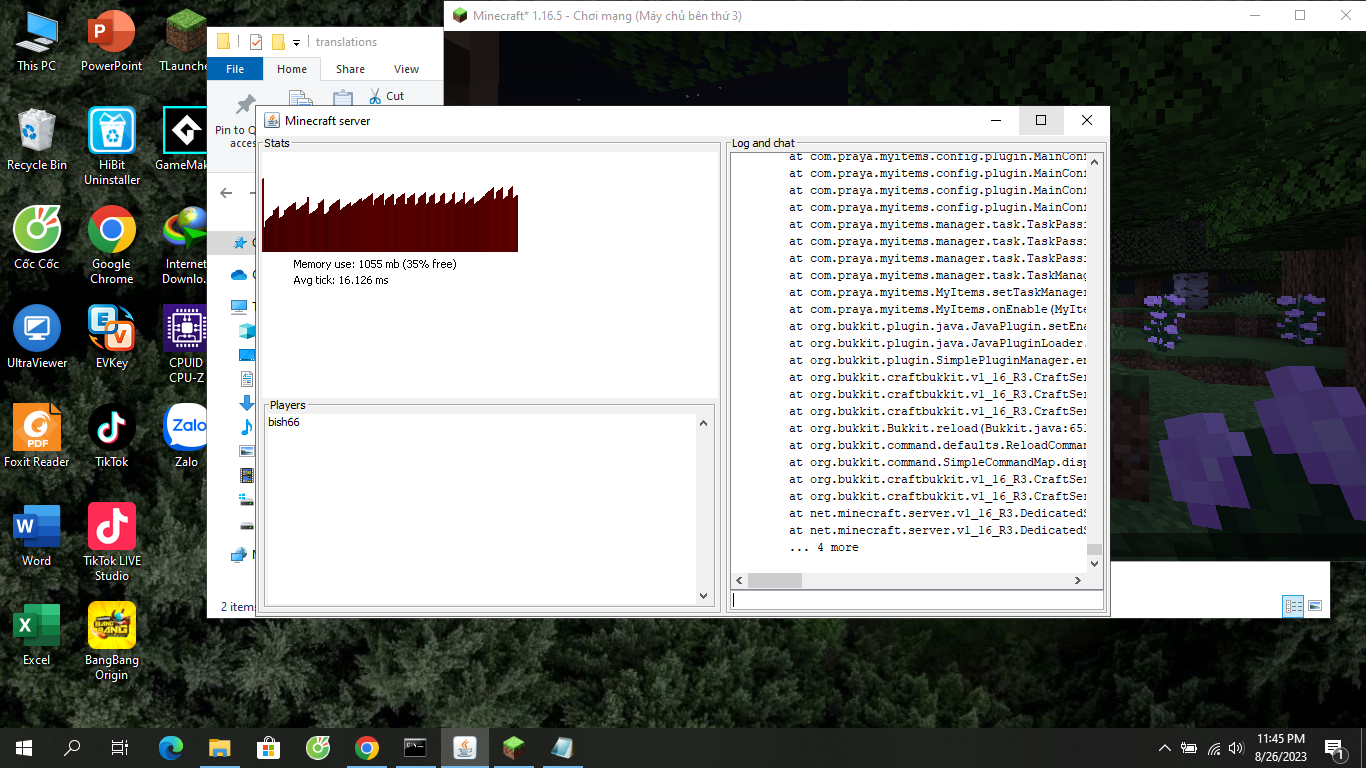This screenshot has width=1366, height=768.
Task: Open Notepad app from the taskbar
Action: coord(563,747)
